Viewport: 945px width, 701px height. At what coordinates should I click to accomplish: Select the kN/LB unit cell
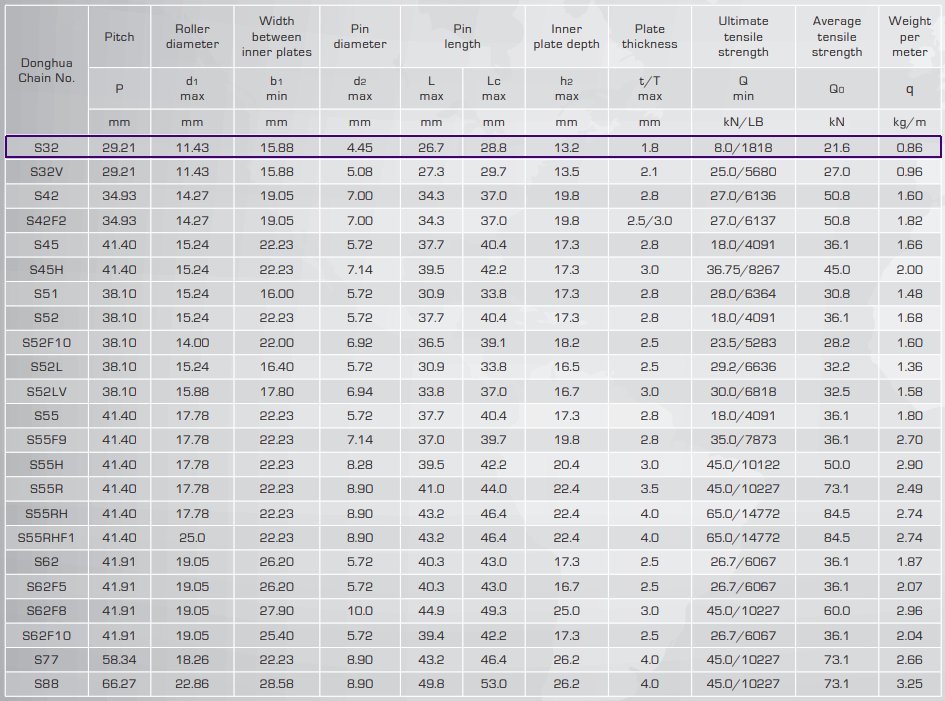coord(743,122)
